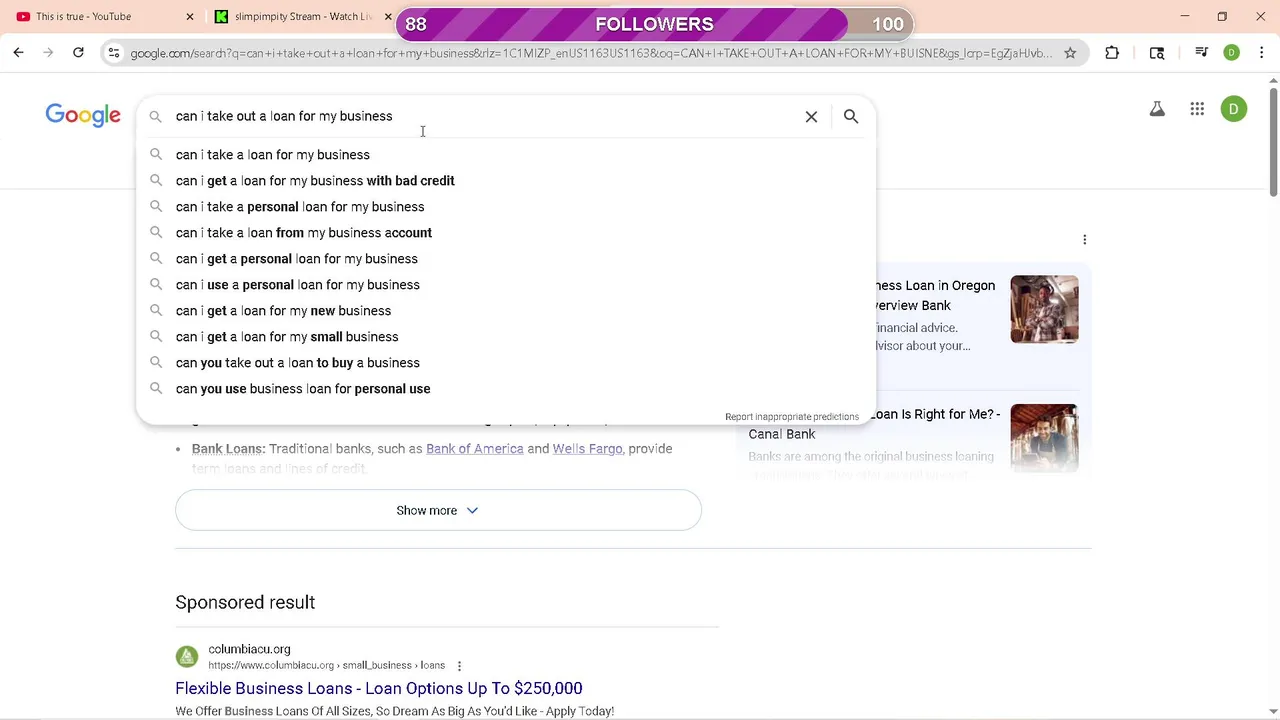The width and height of the screenshot is (1280, 720).
Task: Click the page vertical scrollbar
Action: [x=1273, y=140]
